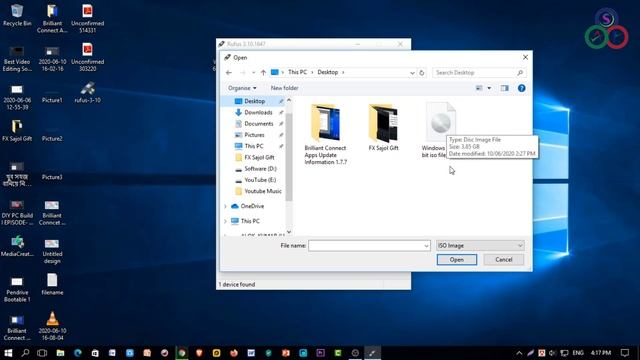640x360 pixels.
Task: Open Youtube Music folder in the navigation pane
Action: pos(262,191)
